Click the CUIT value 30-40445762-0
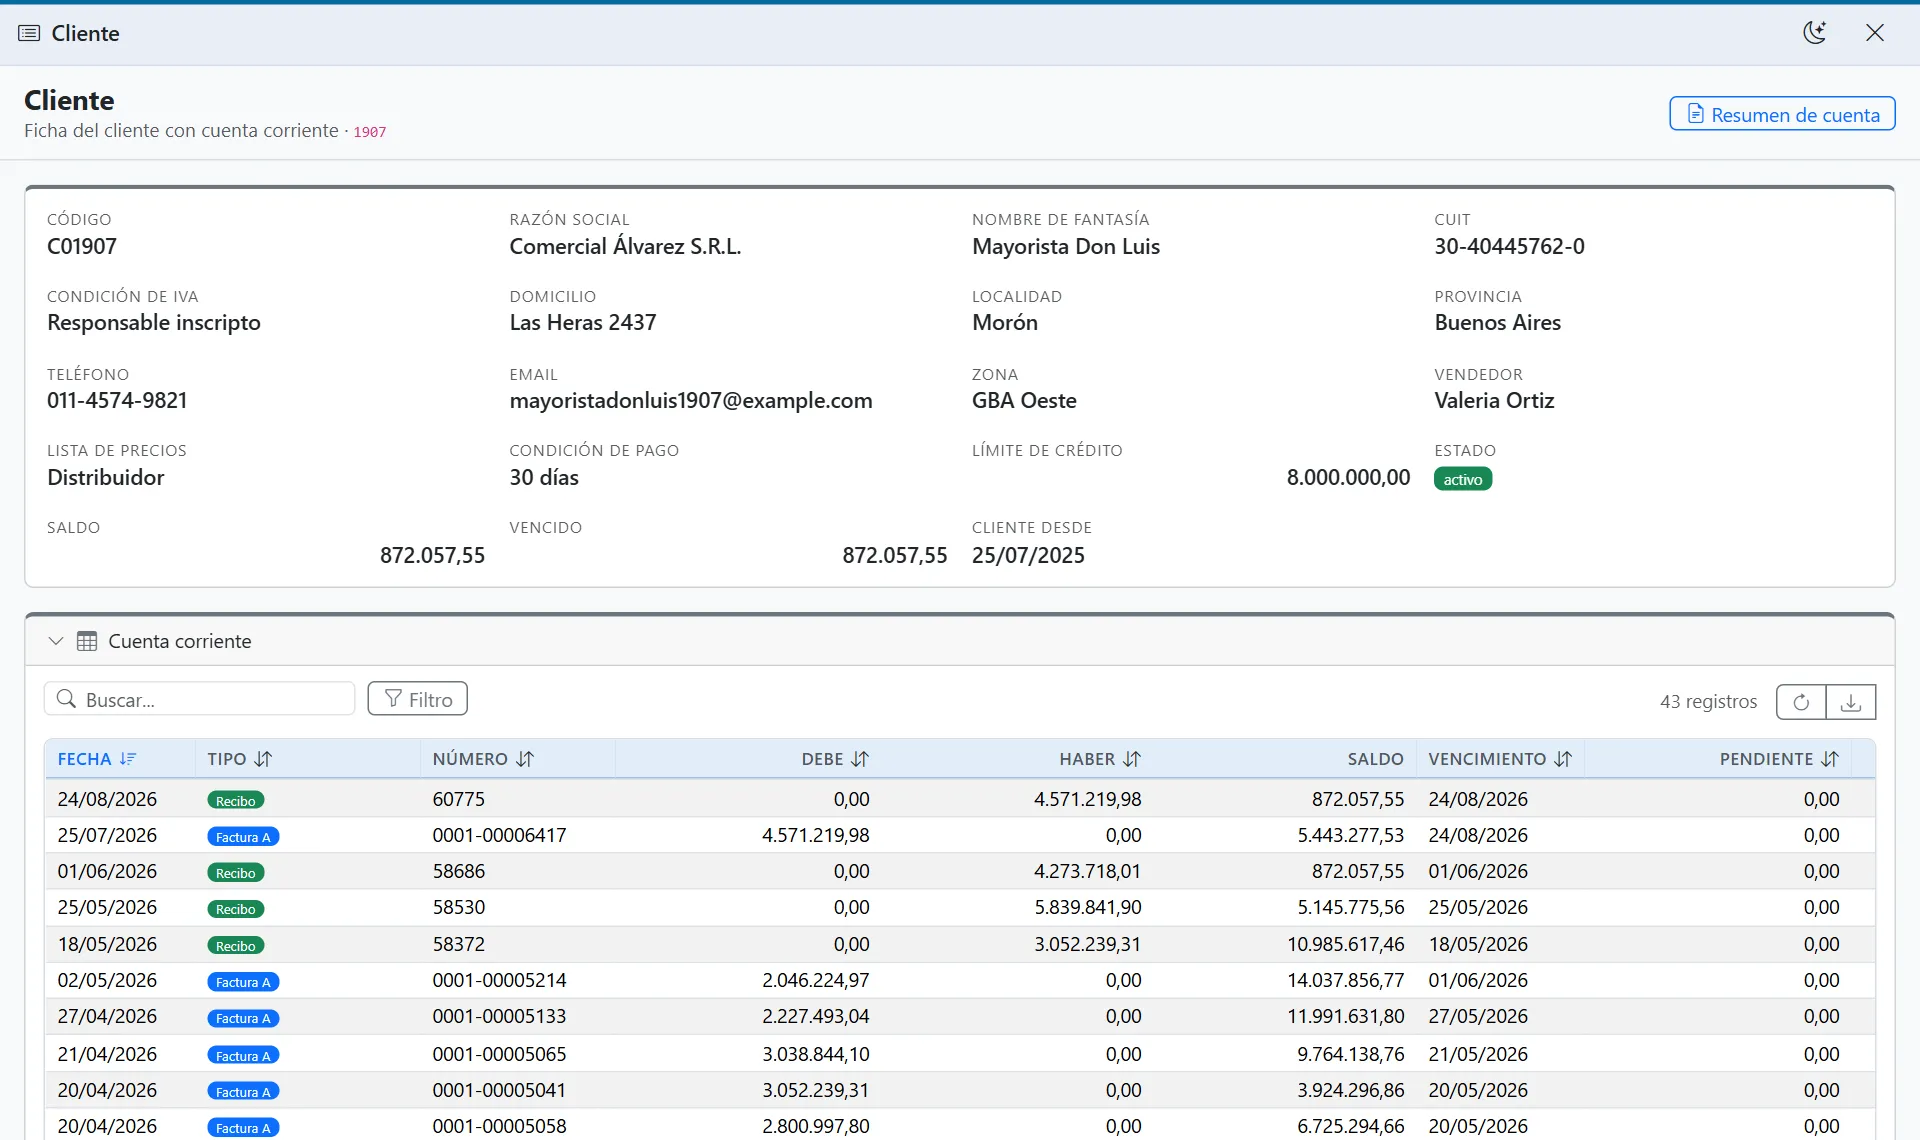The height and width of the screenshot is (1140, 1920). [1509, 246]
